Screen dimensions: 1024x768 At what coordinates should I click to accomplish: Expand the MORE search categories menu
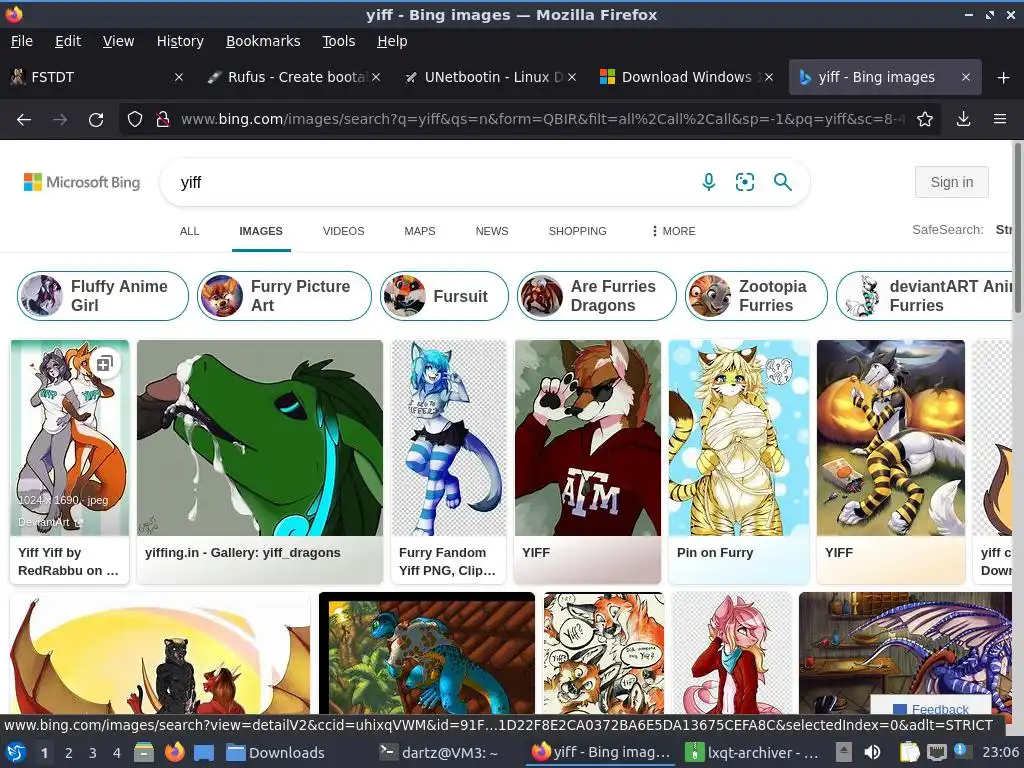coord(673,231)
